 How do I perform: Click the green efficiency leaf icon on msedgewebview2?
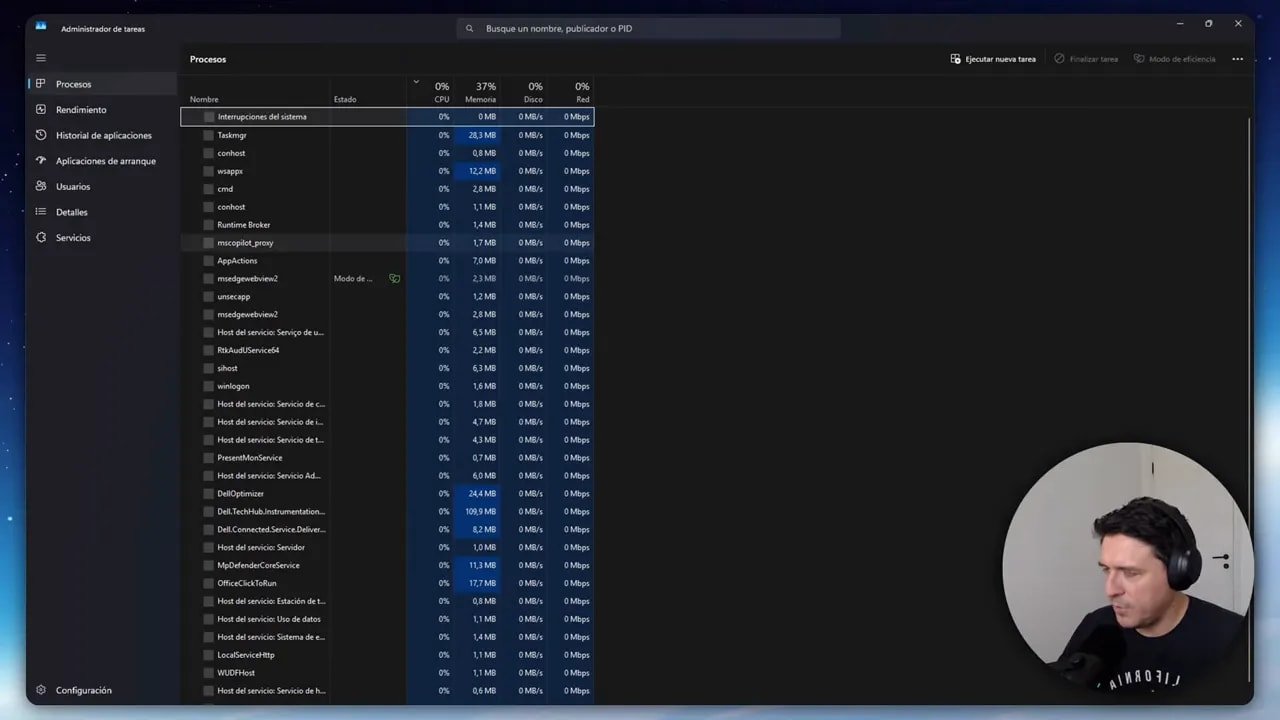point(394,278)
